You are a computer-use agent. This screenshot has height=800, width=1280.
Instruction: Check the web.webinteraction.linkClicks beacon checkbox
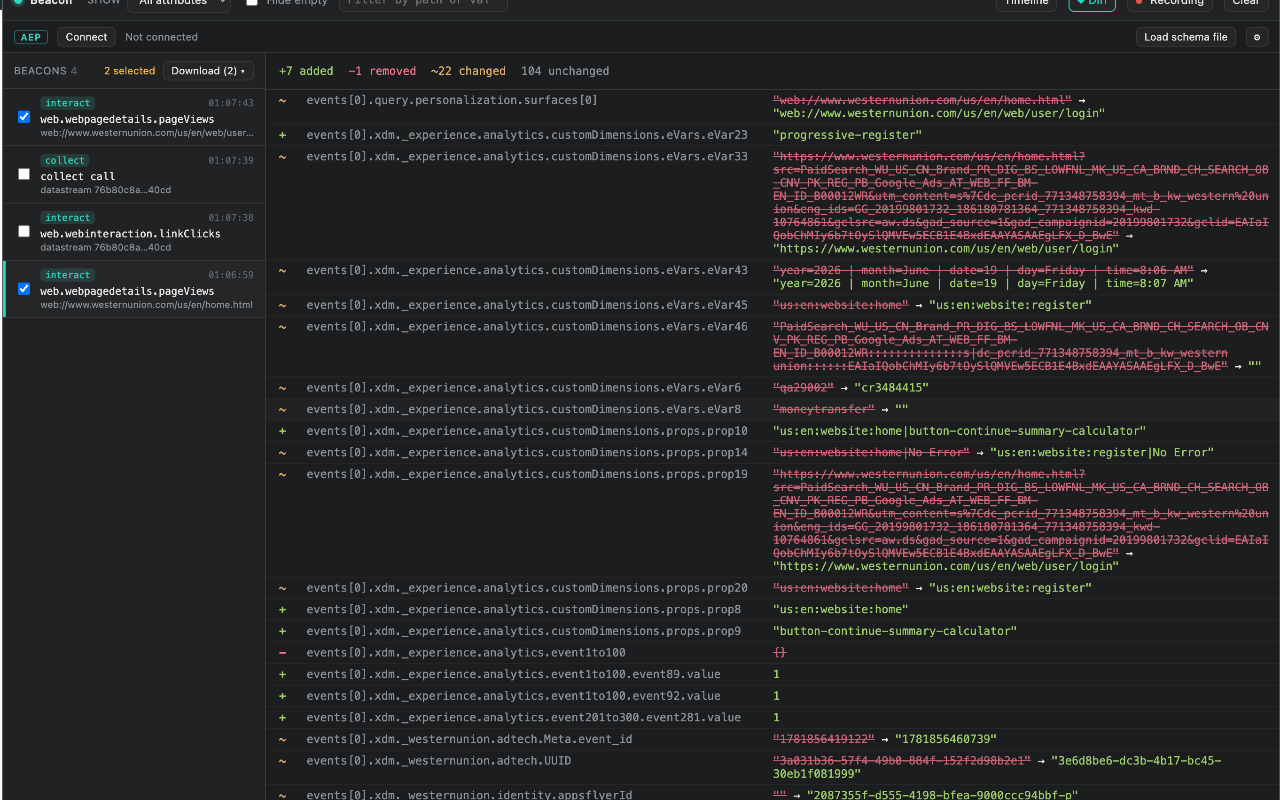pos(24,231)
